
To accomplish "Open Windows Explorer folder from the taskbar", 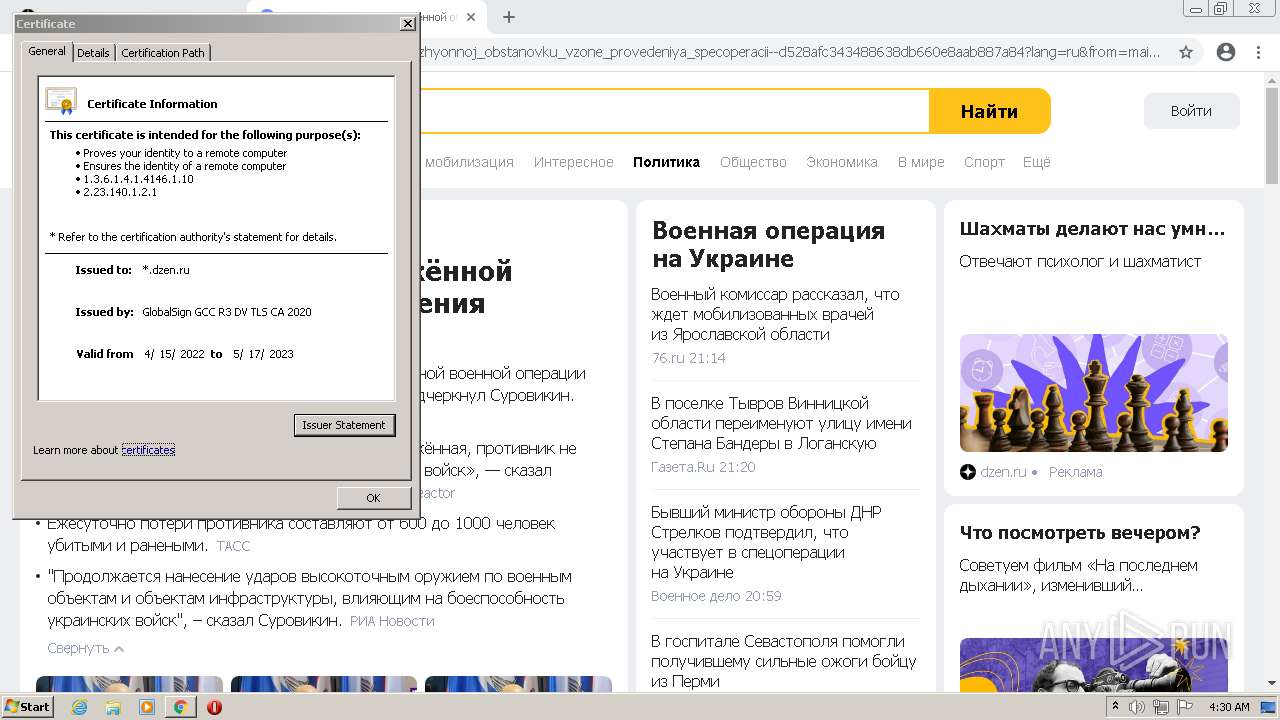I will 113,707.
